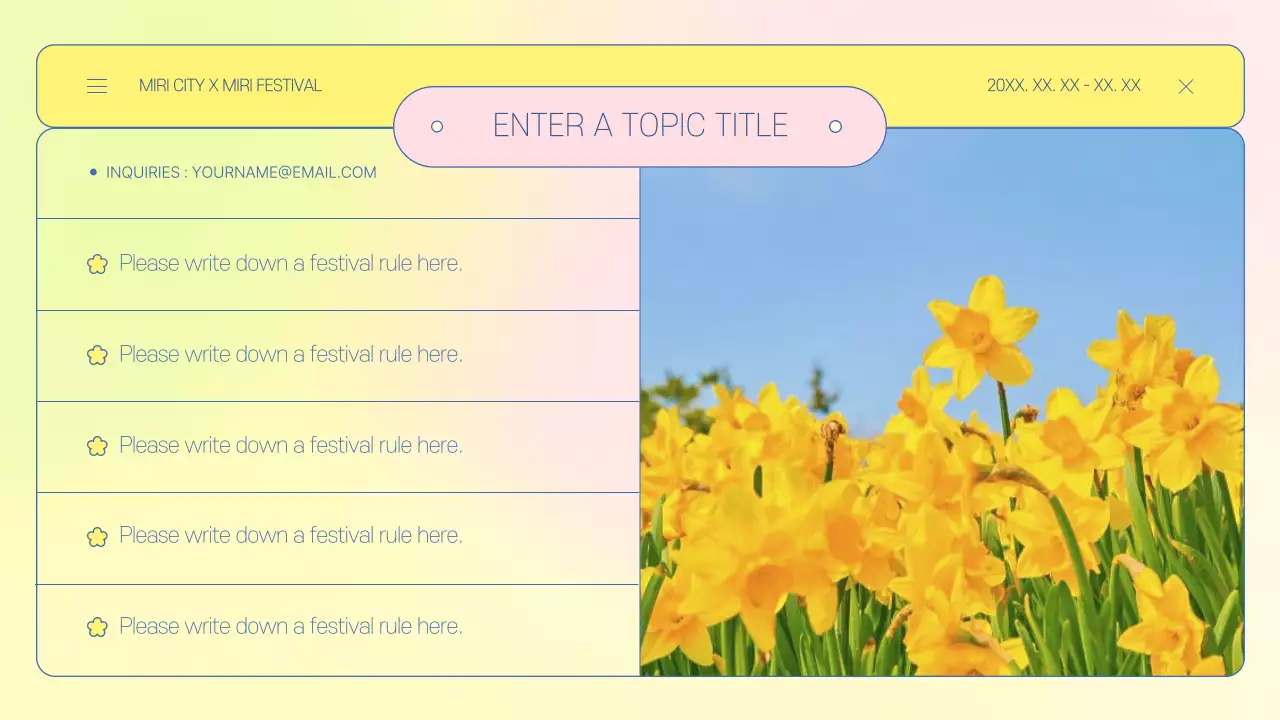Click the bullet dot before INQUIRIES
The height and width of the screenshot is (720, 1280).
point(94,172)
